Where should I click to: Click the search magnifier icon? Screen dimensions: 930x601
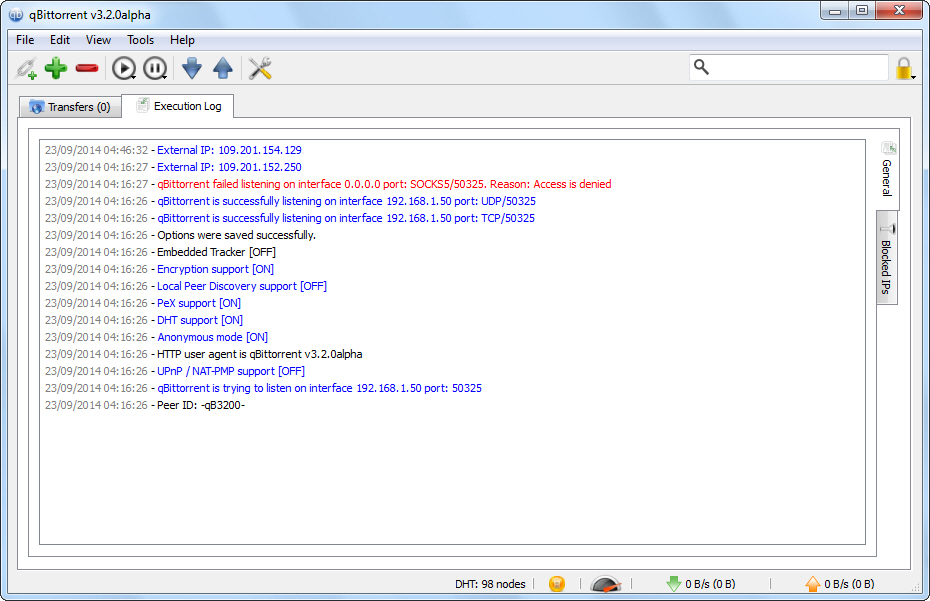pyautogui.click(x=702, y=67)
